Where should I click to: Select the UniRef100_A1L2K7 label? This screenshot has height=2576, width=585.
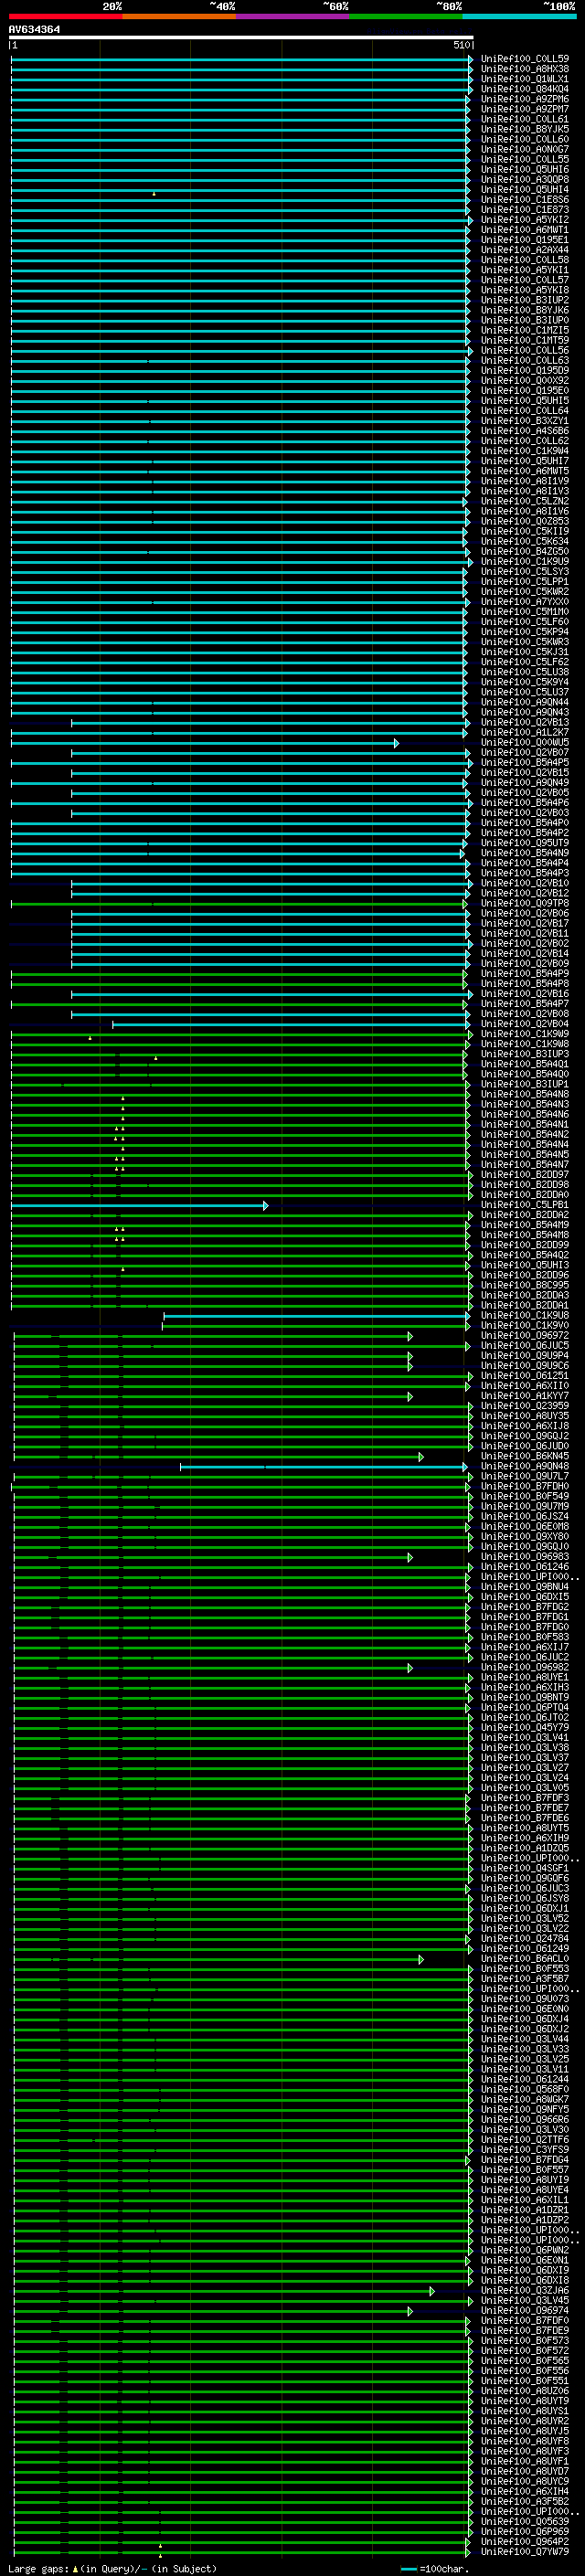(525, 732)
